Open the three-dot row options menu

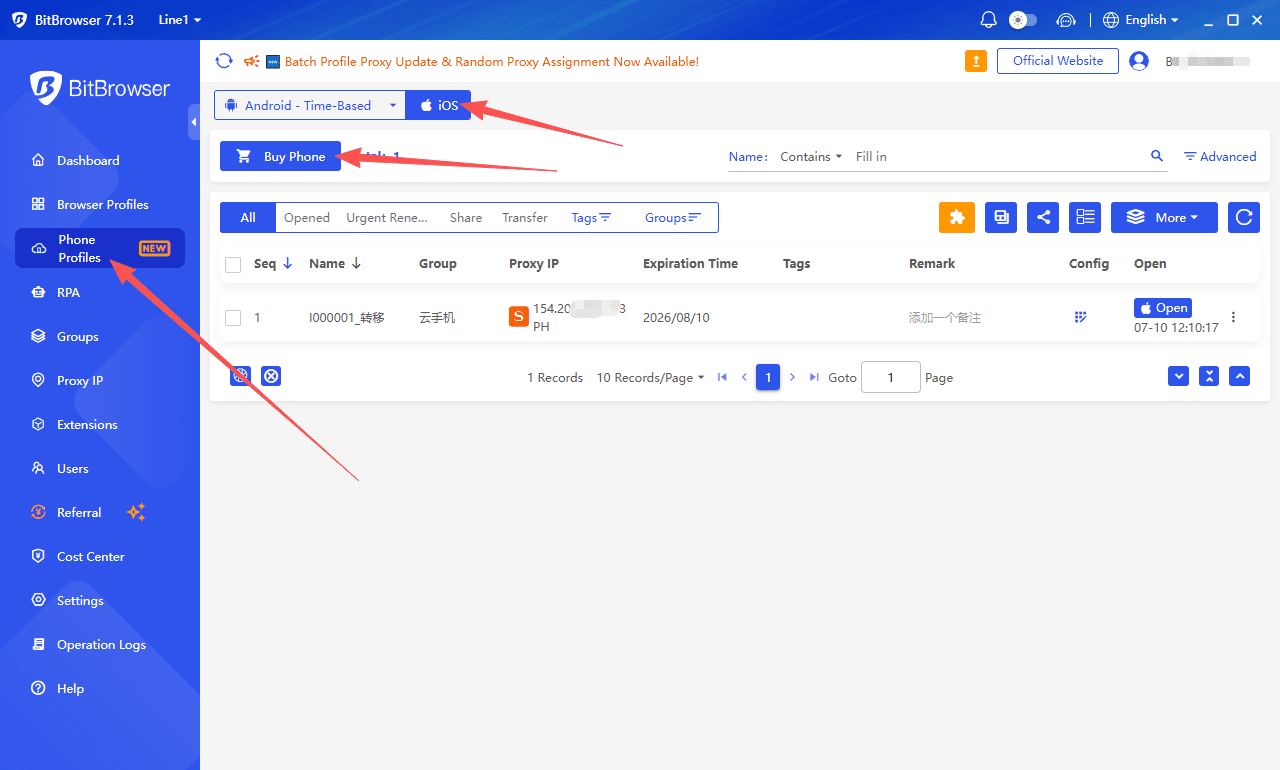click(x=1233, y=317)
